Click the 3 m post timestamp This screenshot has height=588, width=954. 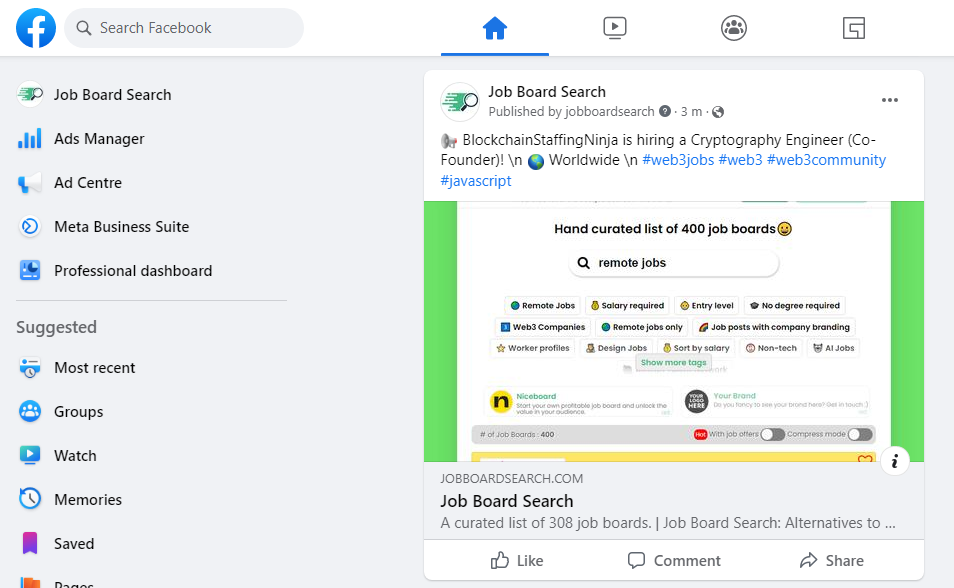(691, 112)
